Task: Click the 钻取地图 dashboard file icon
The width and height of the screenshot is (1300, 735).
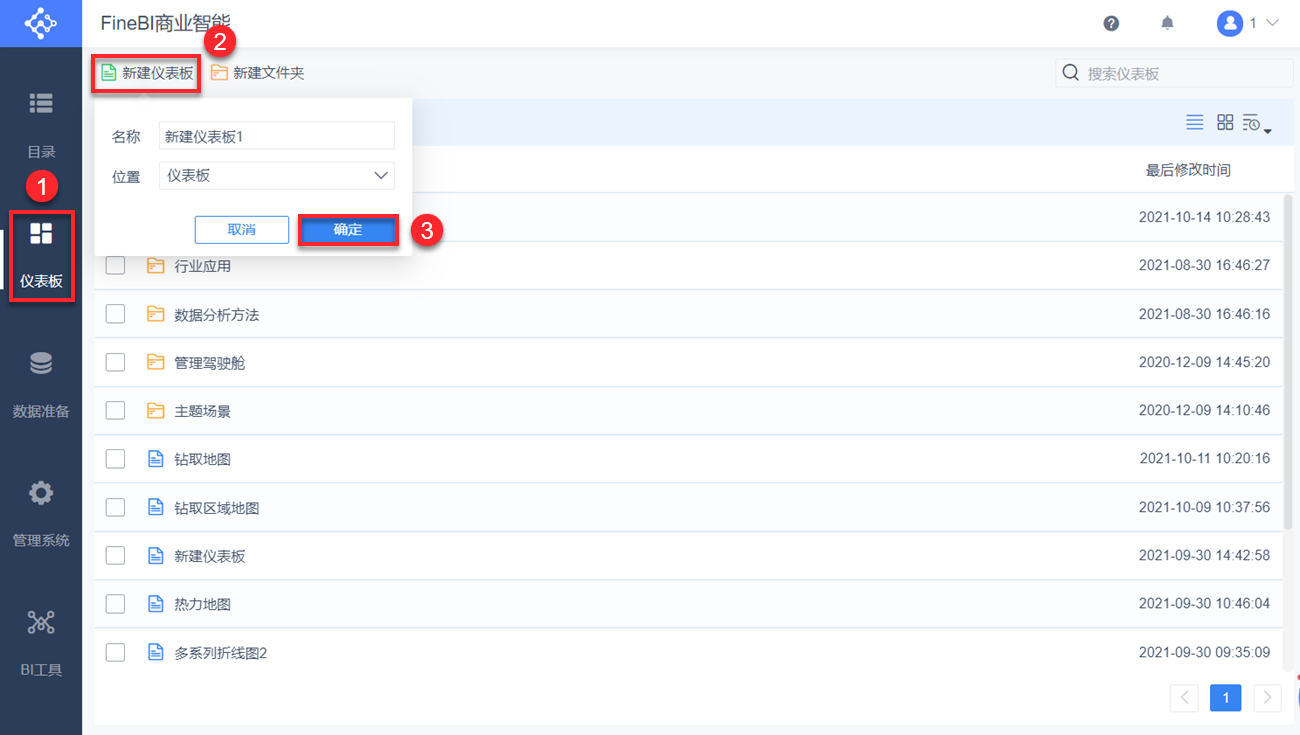Action: (155, 459)
